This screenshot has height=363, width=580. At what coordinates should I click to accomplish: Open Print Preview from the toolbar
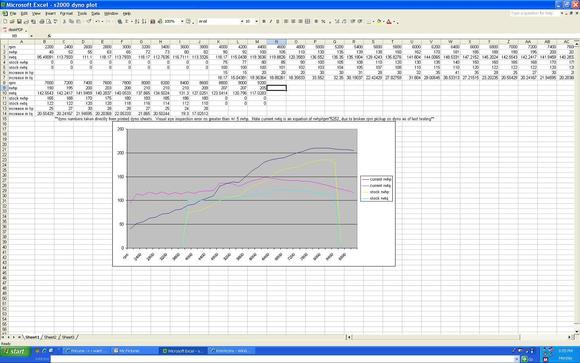(48, 21)
